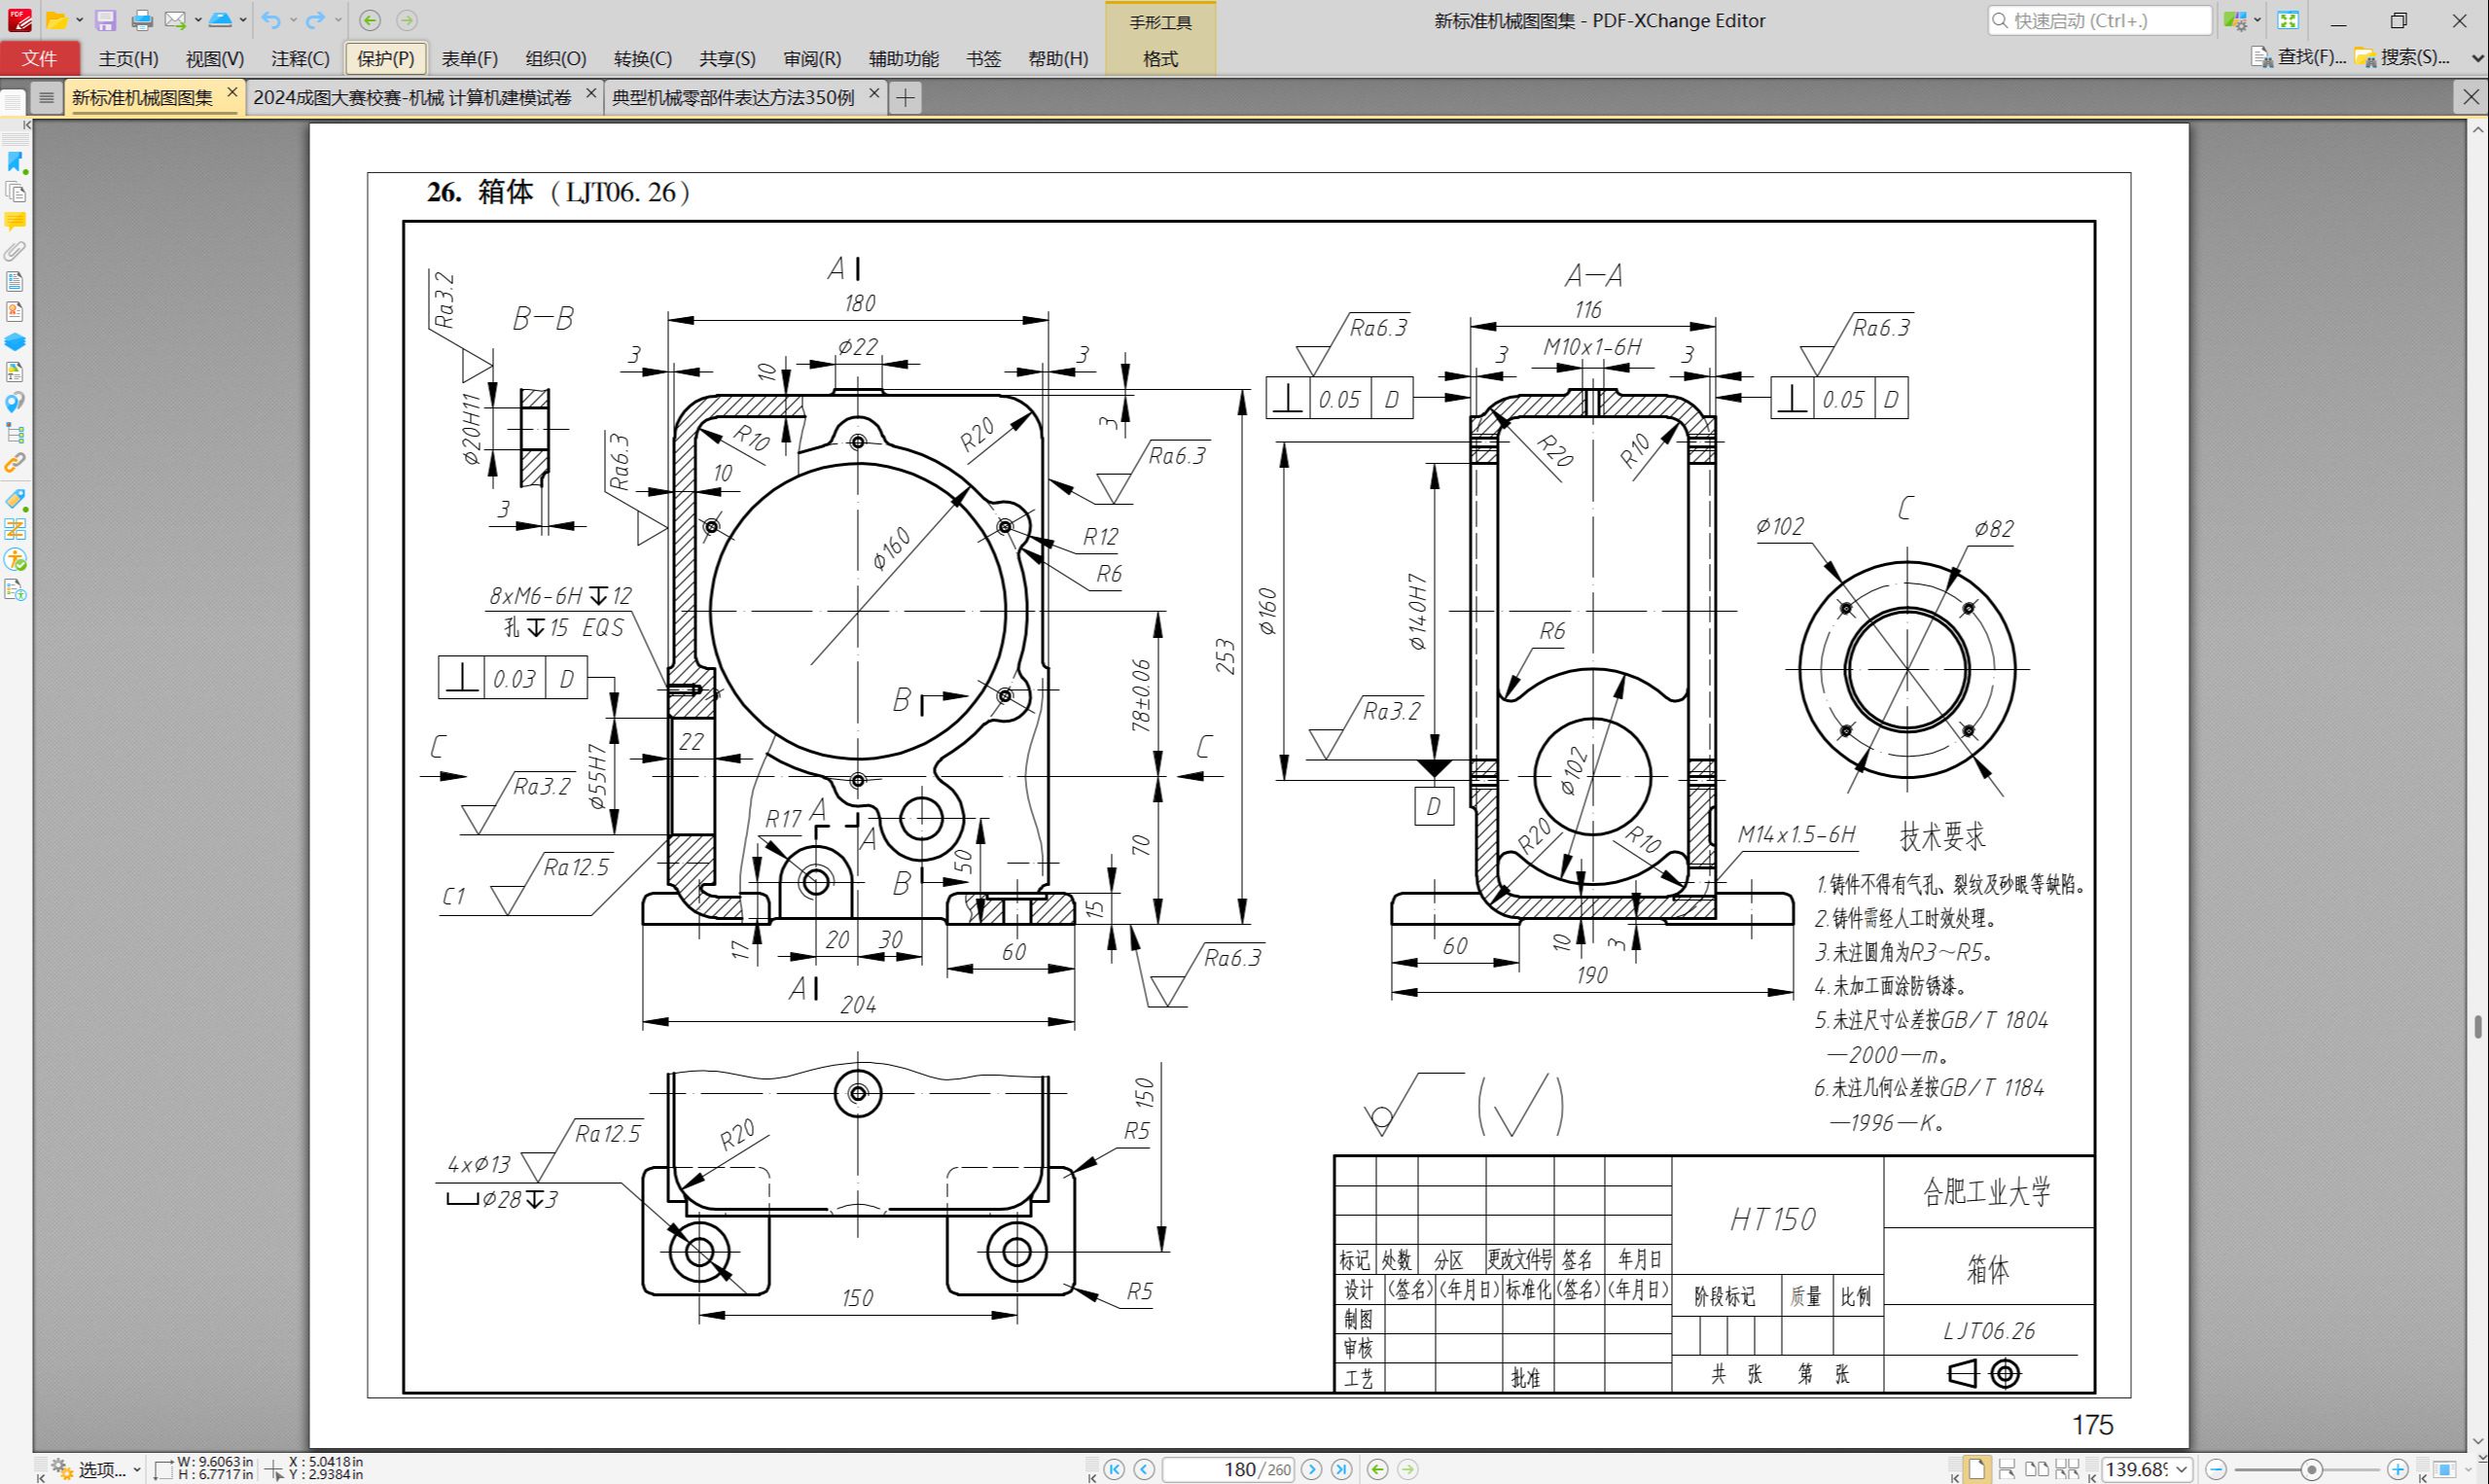This screenshot has height=1484, width=2489.
Task: Show the Comments panel
Action: 13,221
